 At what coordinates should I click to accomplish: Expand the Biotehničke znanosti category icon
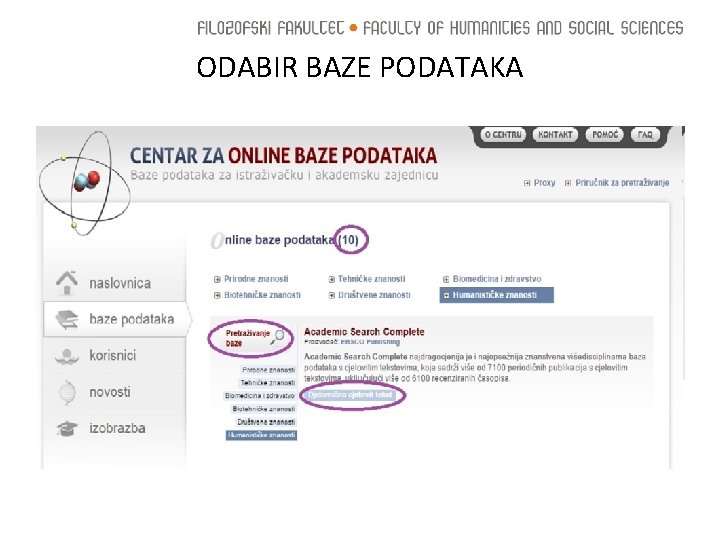point(217,295)
